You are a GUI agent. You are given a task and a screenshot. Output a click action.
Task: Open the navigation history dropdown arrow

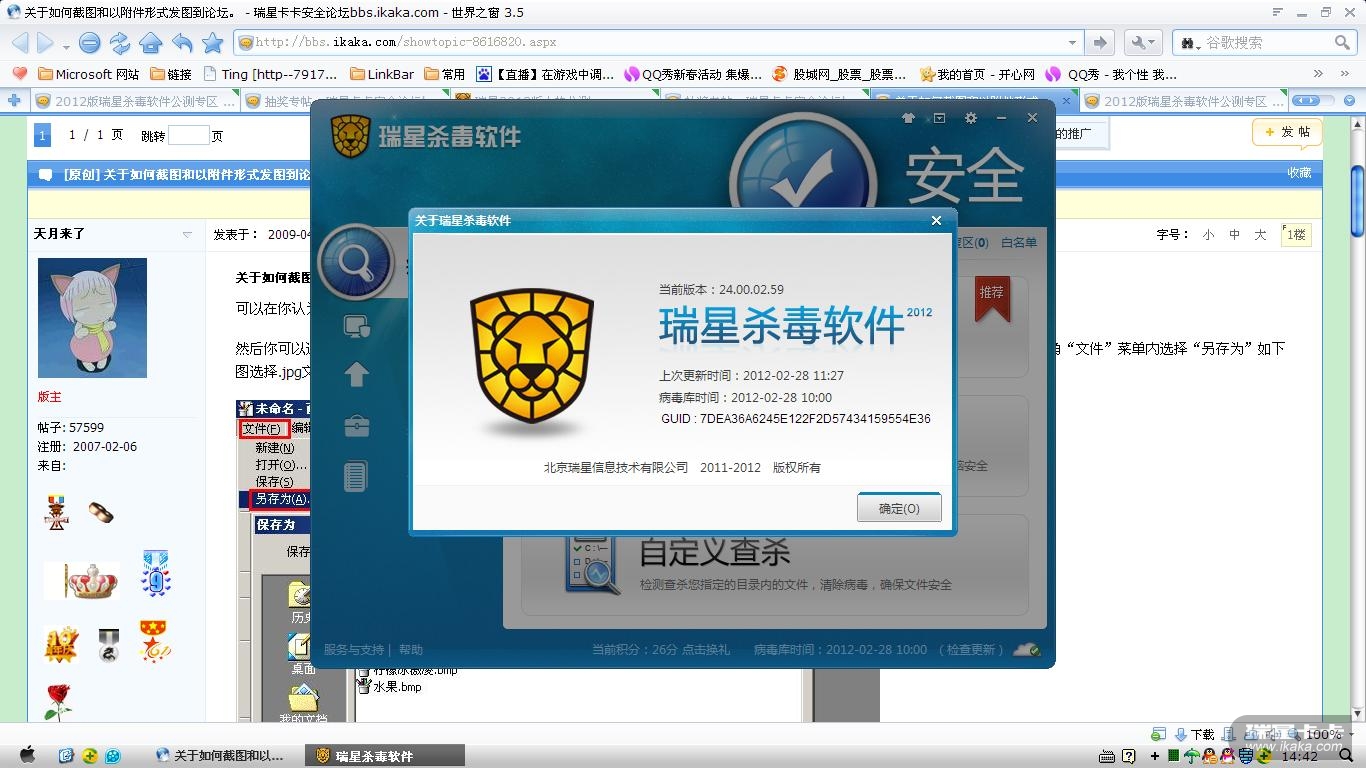coord(66,45)
